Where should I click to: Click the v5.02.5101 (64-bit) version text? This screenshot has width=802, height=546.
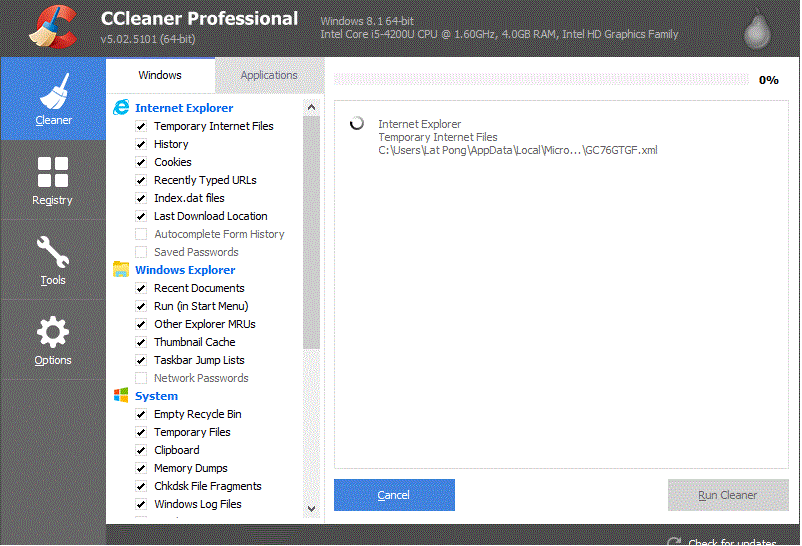[148, 39]
